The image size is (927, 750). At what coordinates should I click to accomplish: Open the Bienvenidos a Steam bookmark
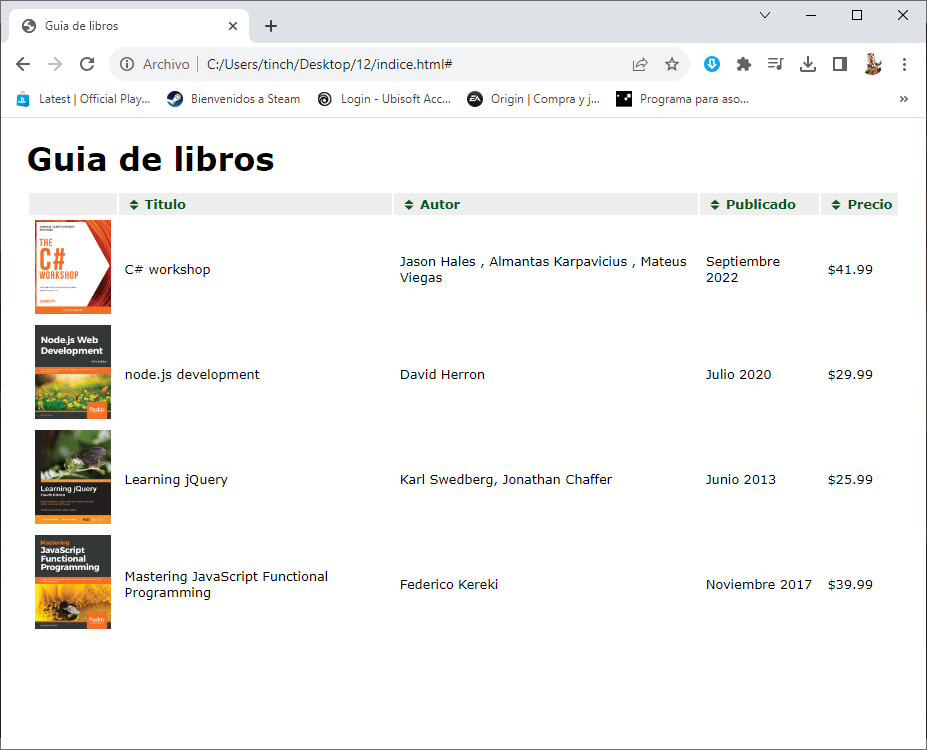click(234, 99)
